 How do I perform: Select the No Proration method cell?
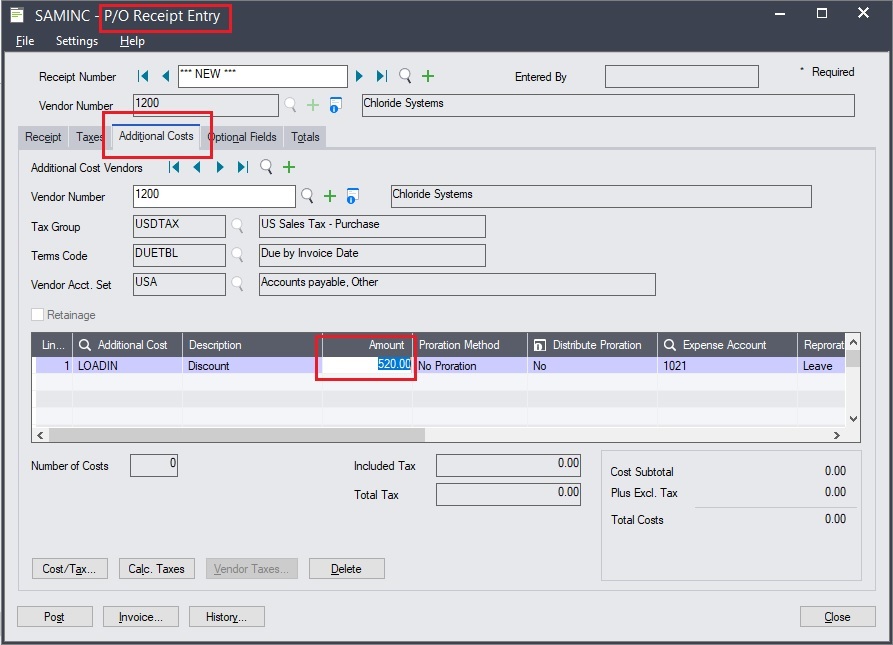(470, 365)
